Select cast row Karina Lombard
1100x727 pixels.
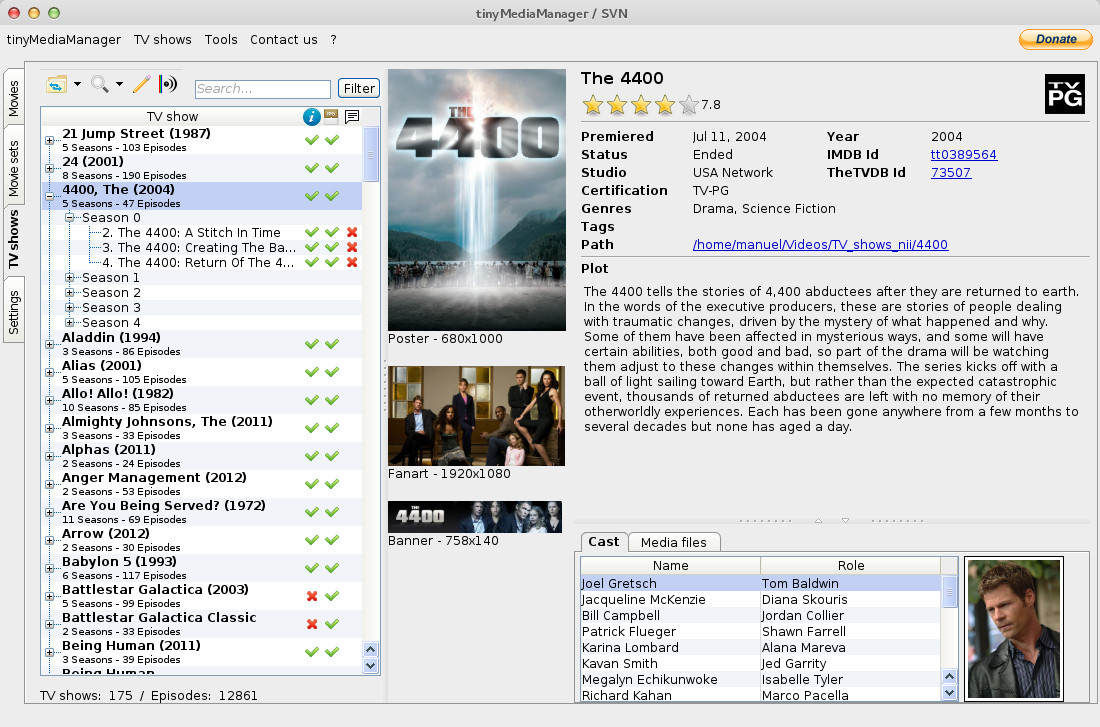(760, 647)
